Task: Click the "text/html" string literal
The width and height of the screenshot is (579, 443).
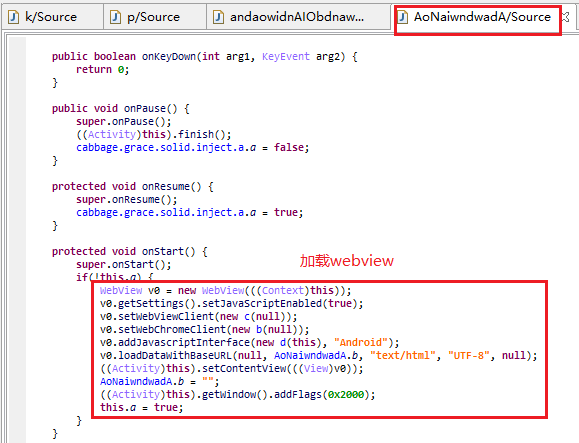Action: [x=403, y=356]
